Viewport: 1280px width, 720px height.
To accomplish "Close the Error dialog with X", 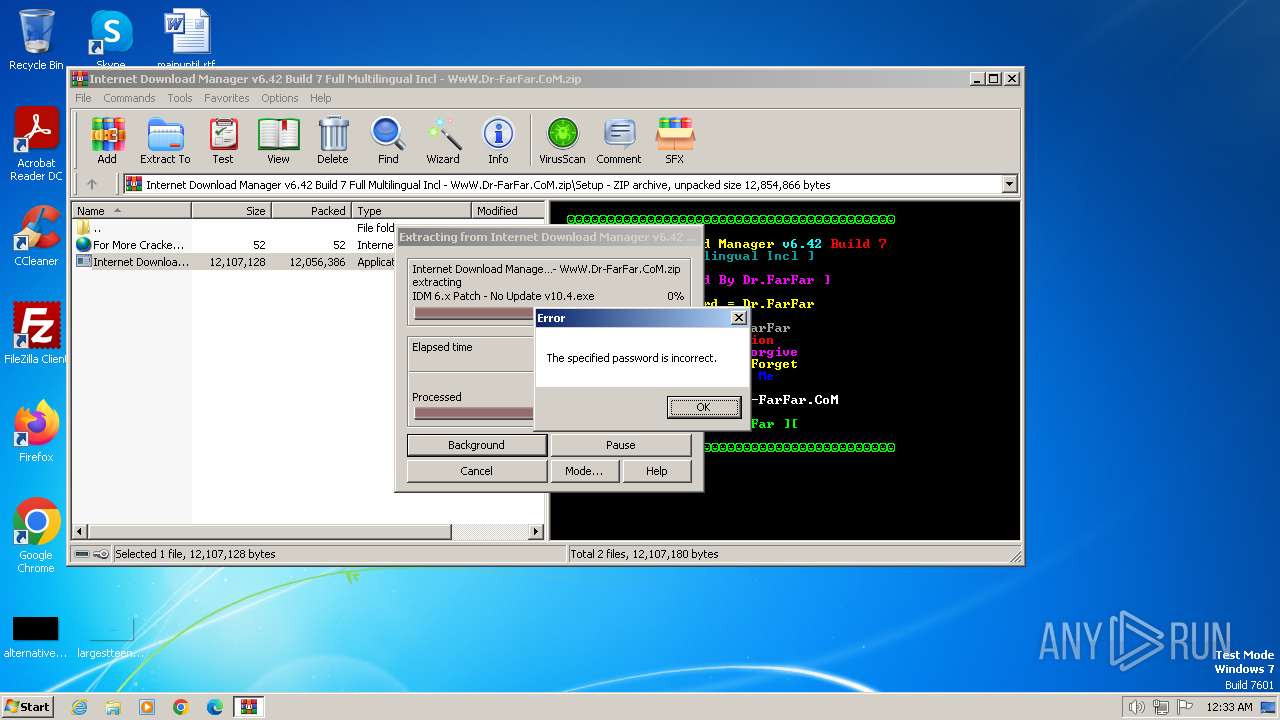I will click(738, 317).
